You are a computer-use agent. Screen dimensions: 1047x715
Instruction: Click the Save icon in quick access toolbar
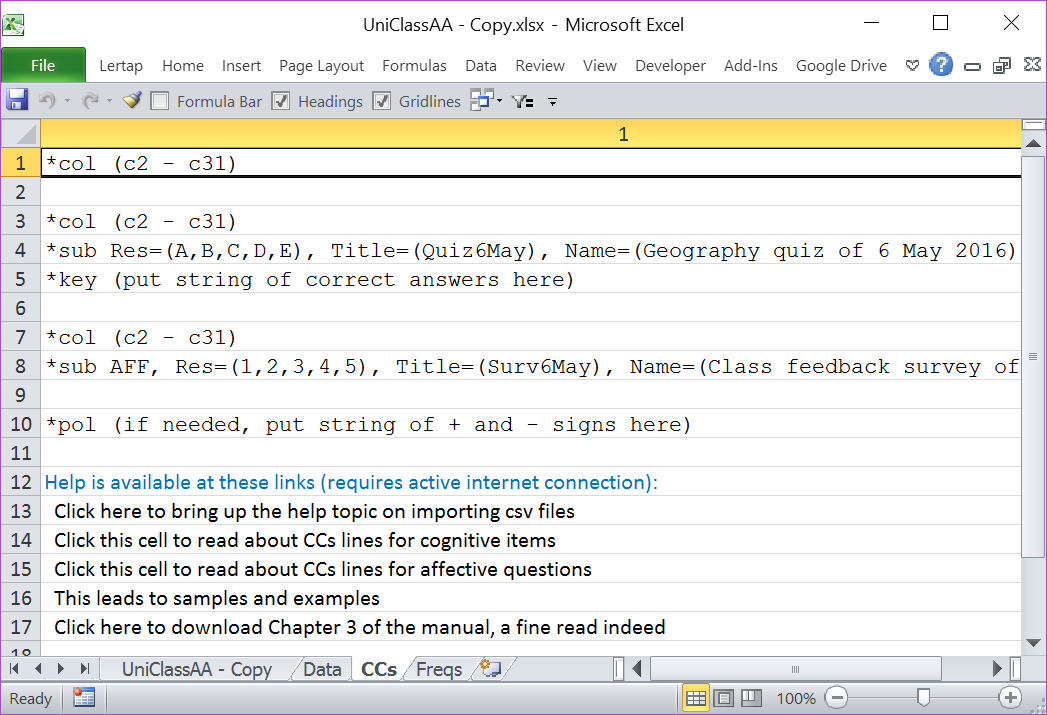point(17,100)
